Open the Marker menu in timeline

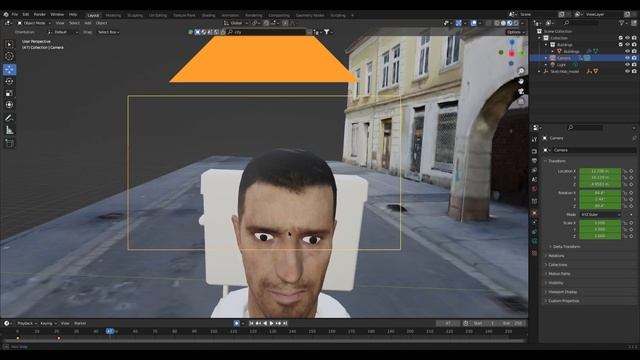[80, 323]
